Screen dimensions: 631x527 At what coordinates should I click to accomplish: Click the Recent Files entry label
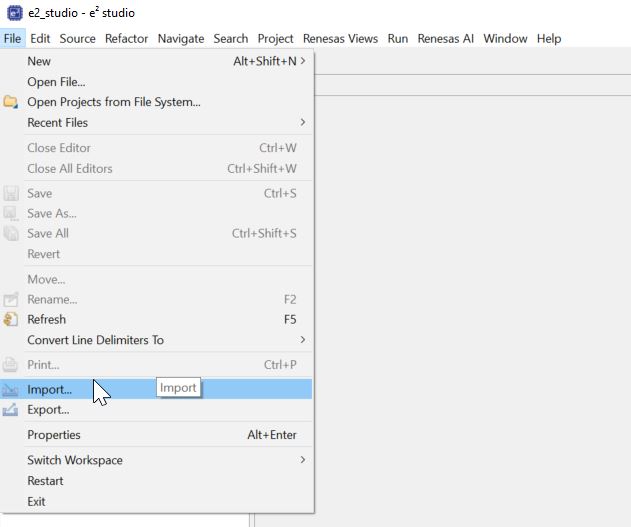[x=58, y=122]
